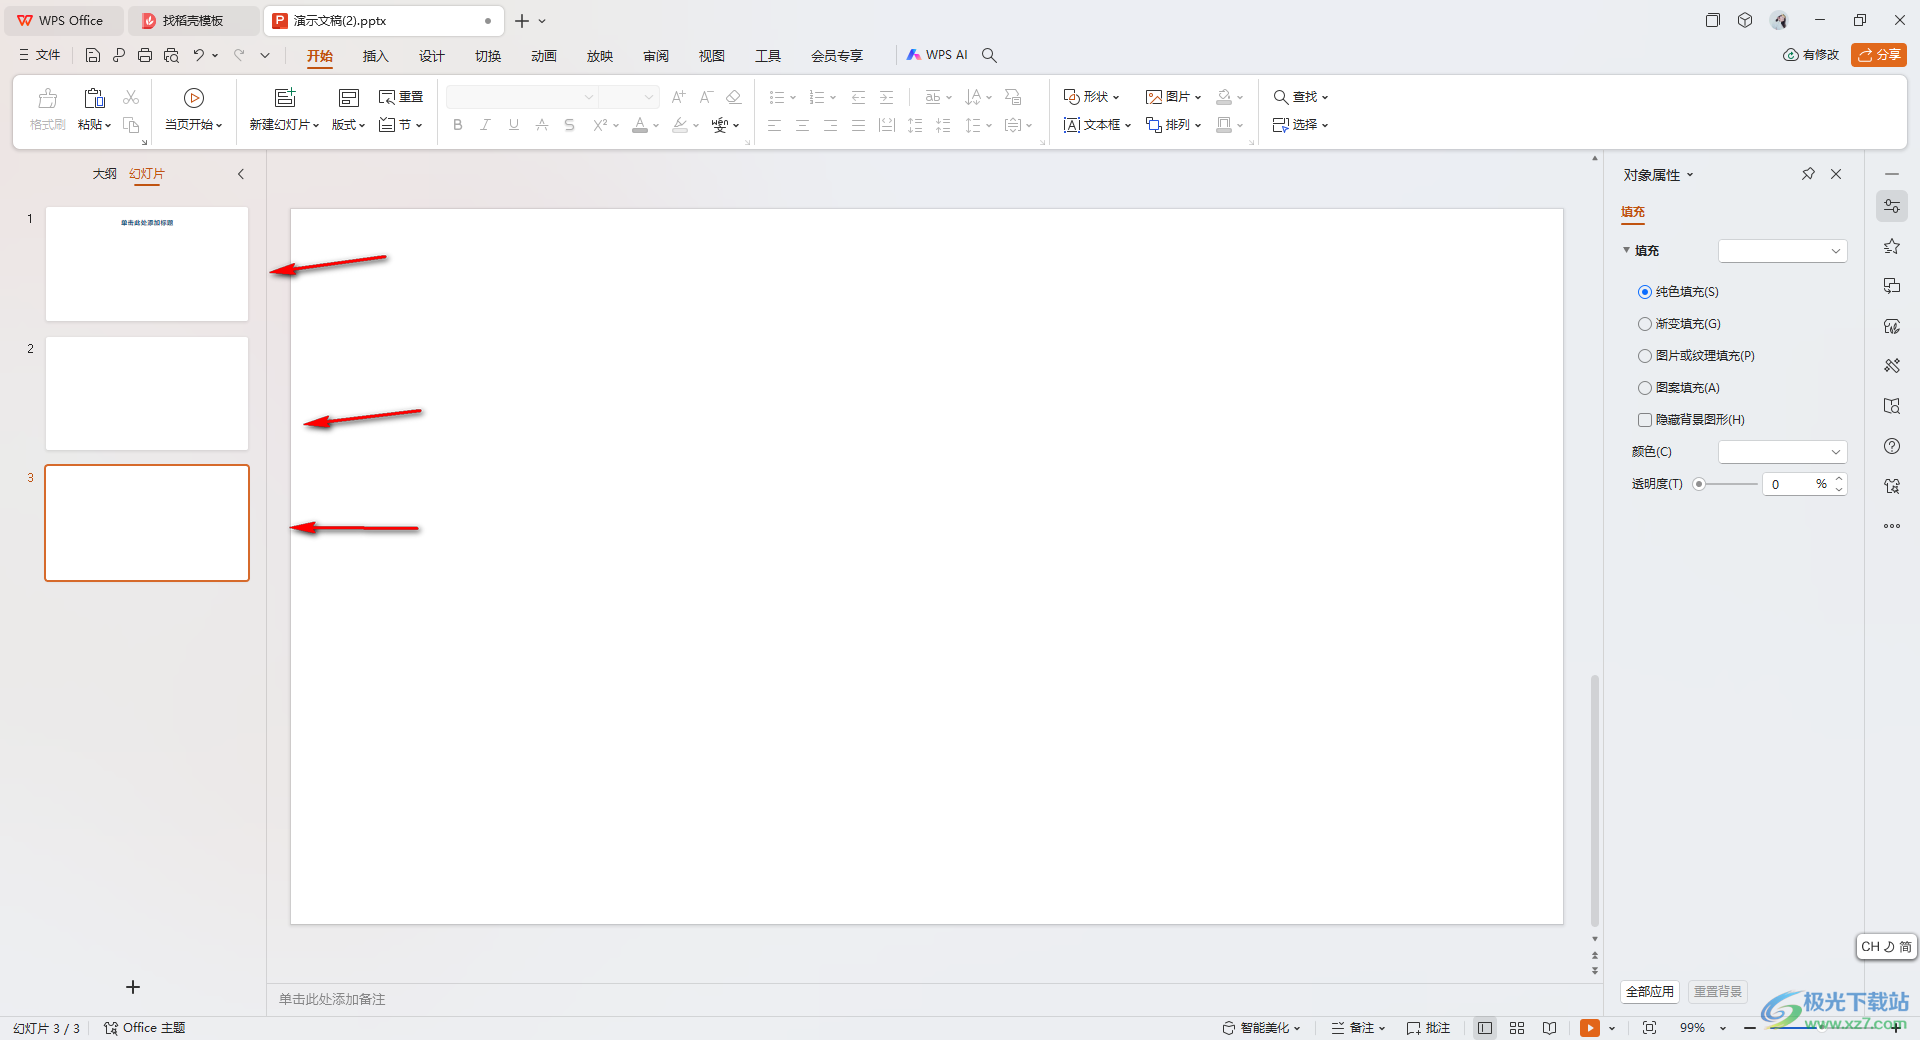Open the Transitions (切换) ribbon tab
Screen dimensions: 1920x1040
(487, 56)
